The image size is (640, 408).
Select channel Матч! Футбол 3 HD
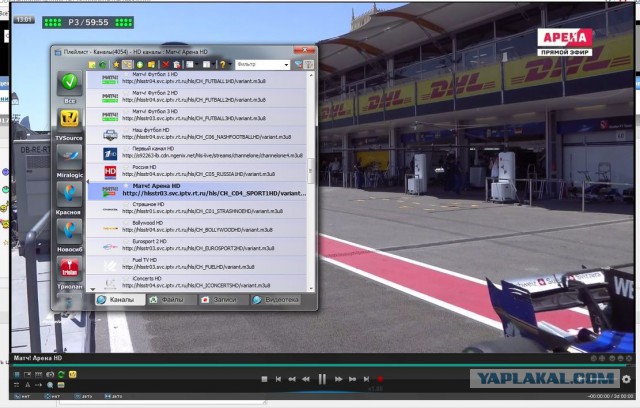pos(196,115)
